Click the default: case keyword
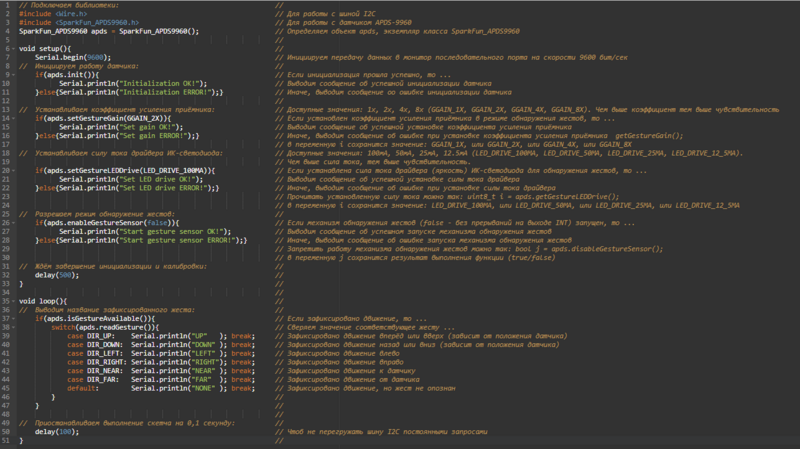The height and width of the screenshot is (449, 800). click(x=83, y=388)
